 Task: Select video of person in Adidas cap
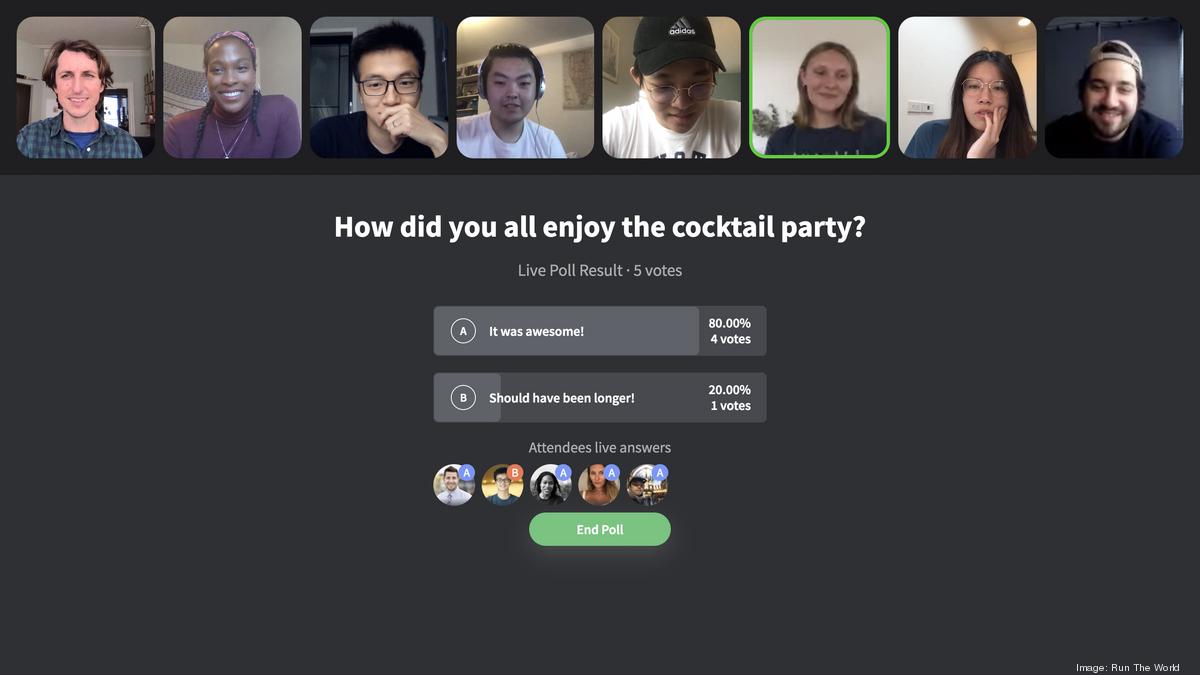click(x=672, y=87)
